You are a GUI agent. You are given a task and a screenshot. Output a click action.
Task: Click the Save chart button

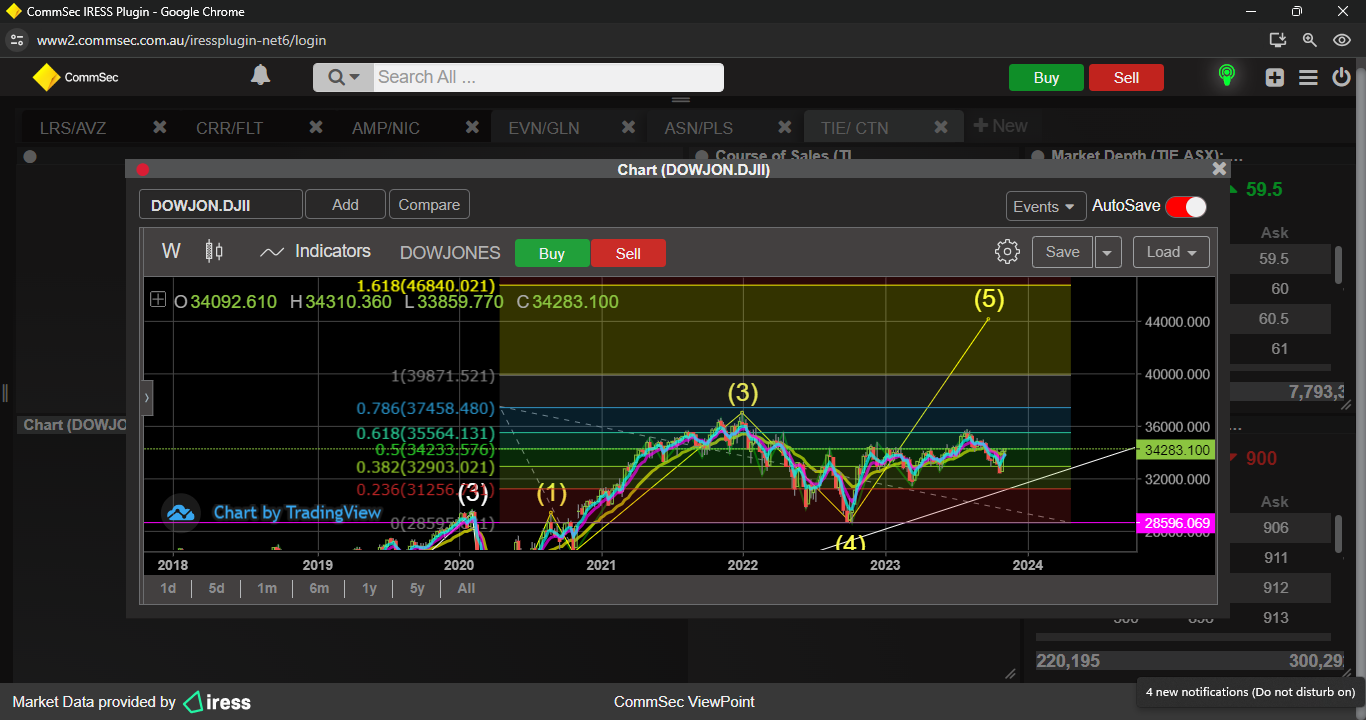pyautogui.click(x=1062, y=252)
